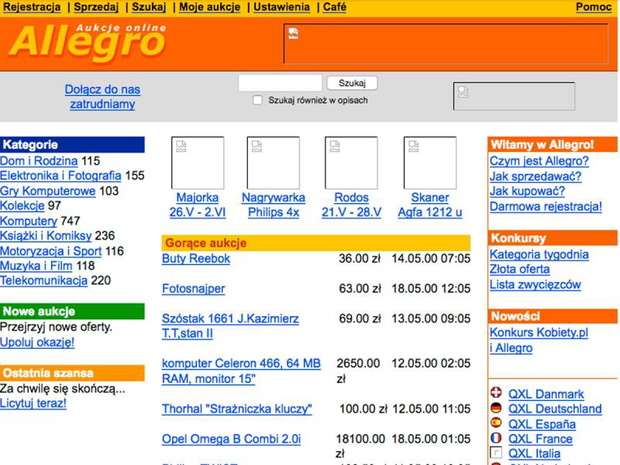Open Książki i Komiksy category

[x=46, y=236]
